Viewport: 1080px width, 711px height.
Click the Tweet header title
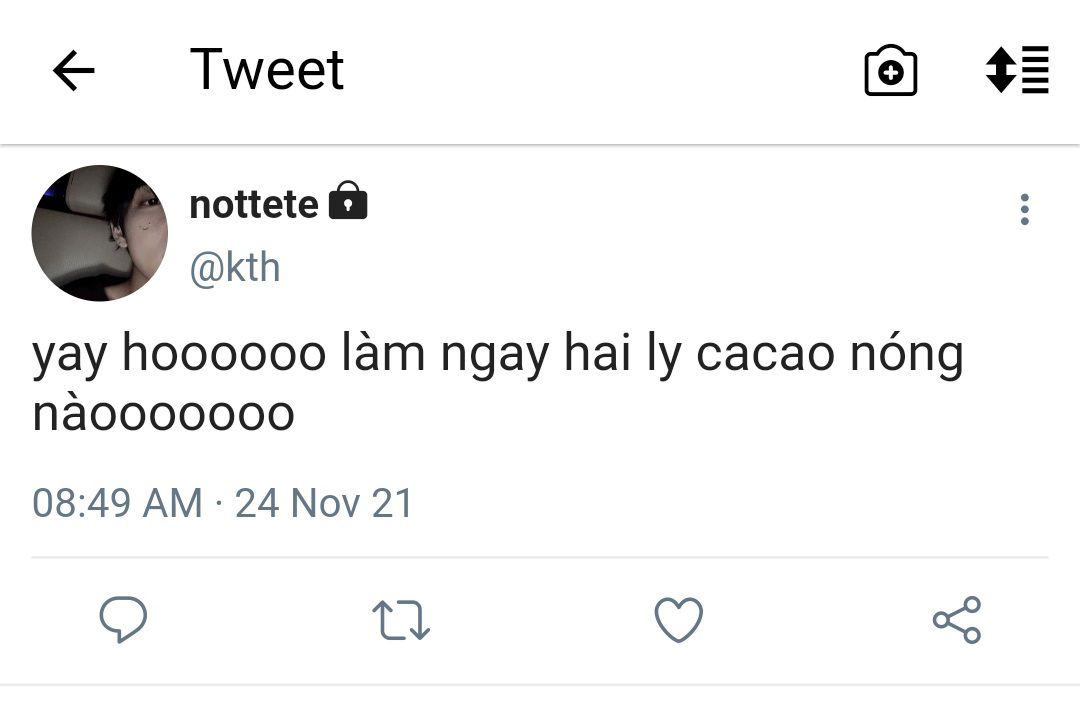(267, 70)
